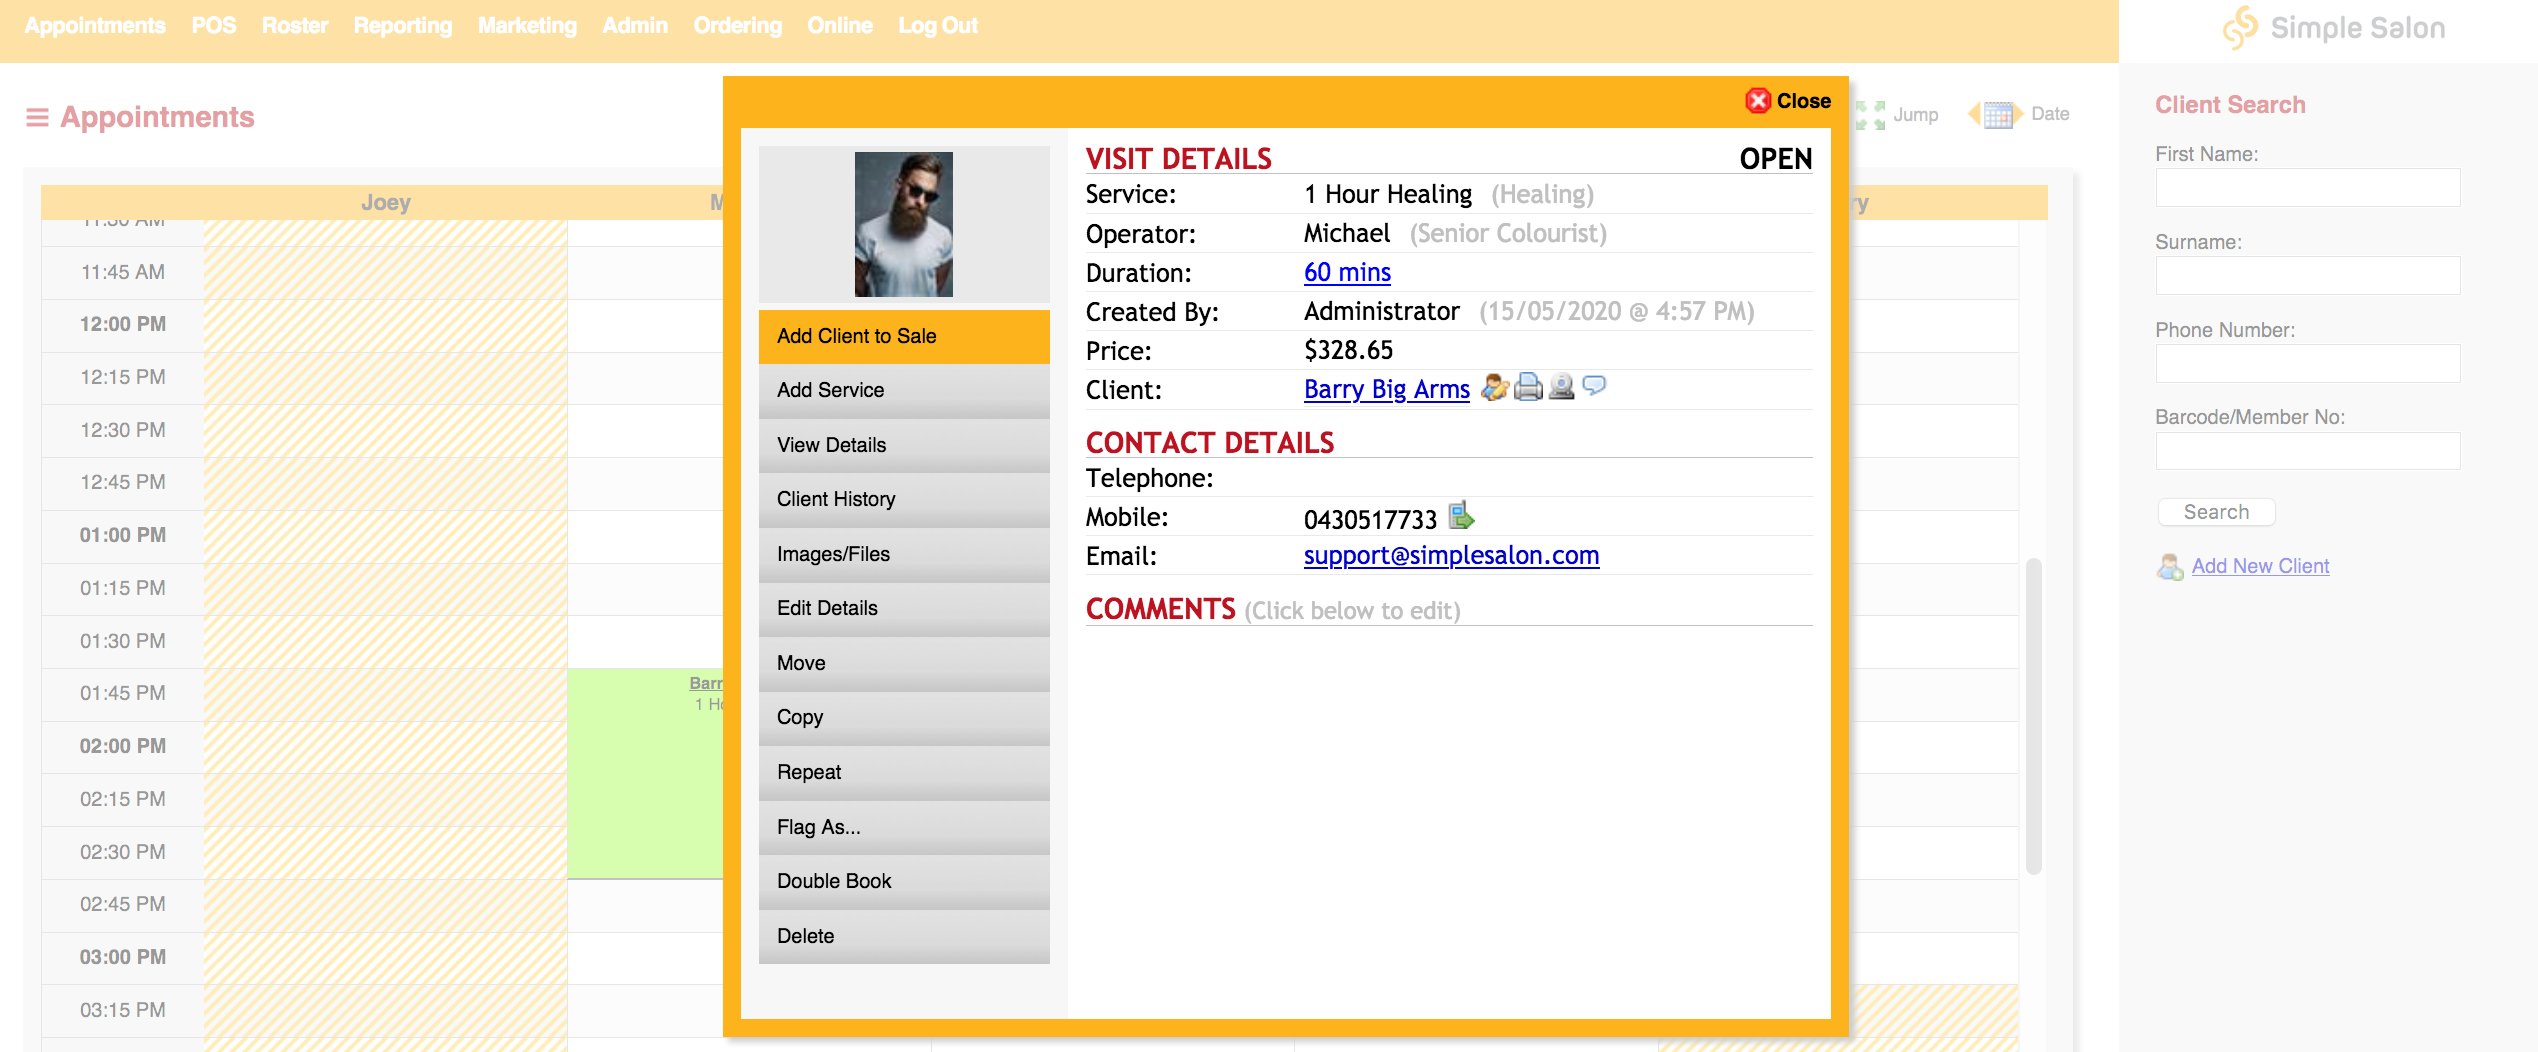Print the visit details using the printer icon
This screenshot has height=1052, width=2538.
point(1526,388)
